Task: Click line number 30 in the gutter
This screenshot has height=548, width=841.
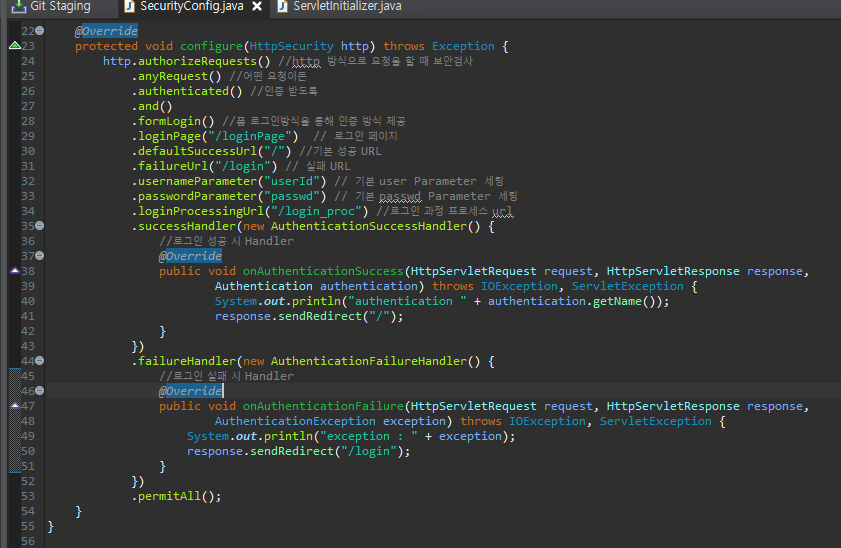Action: click(28, 151)
